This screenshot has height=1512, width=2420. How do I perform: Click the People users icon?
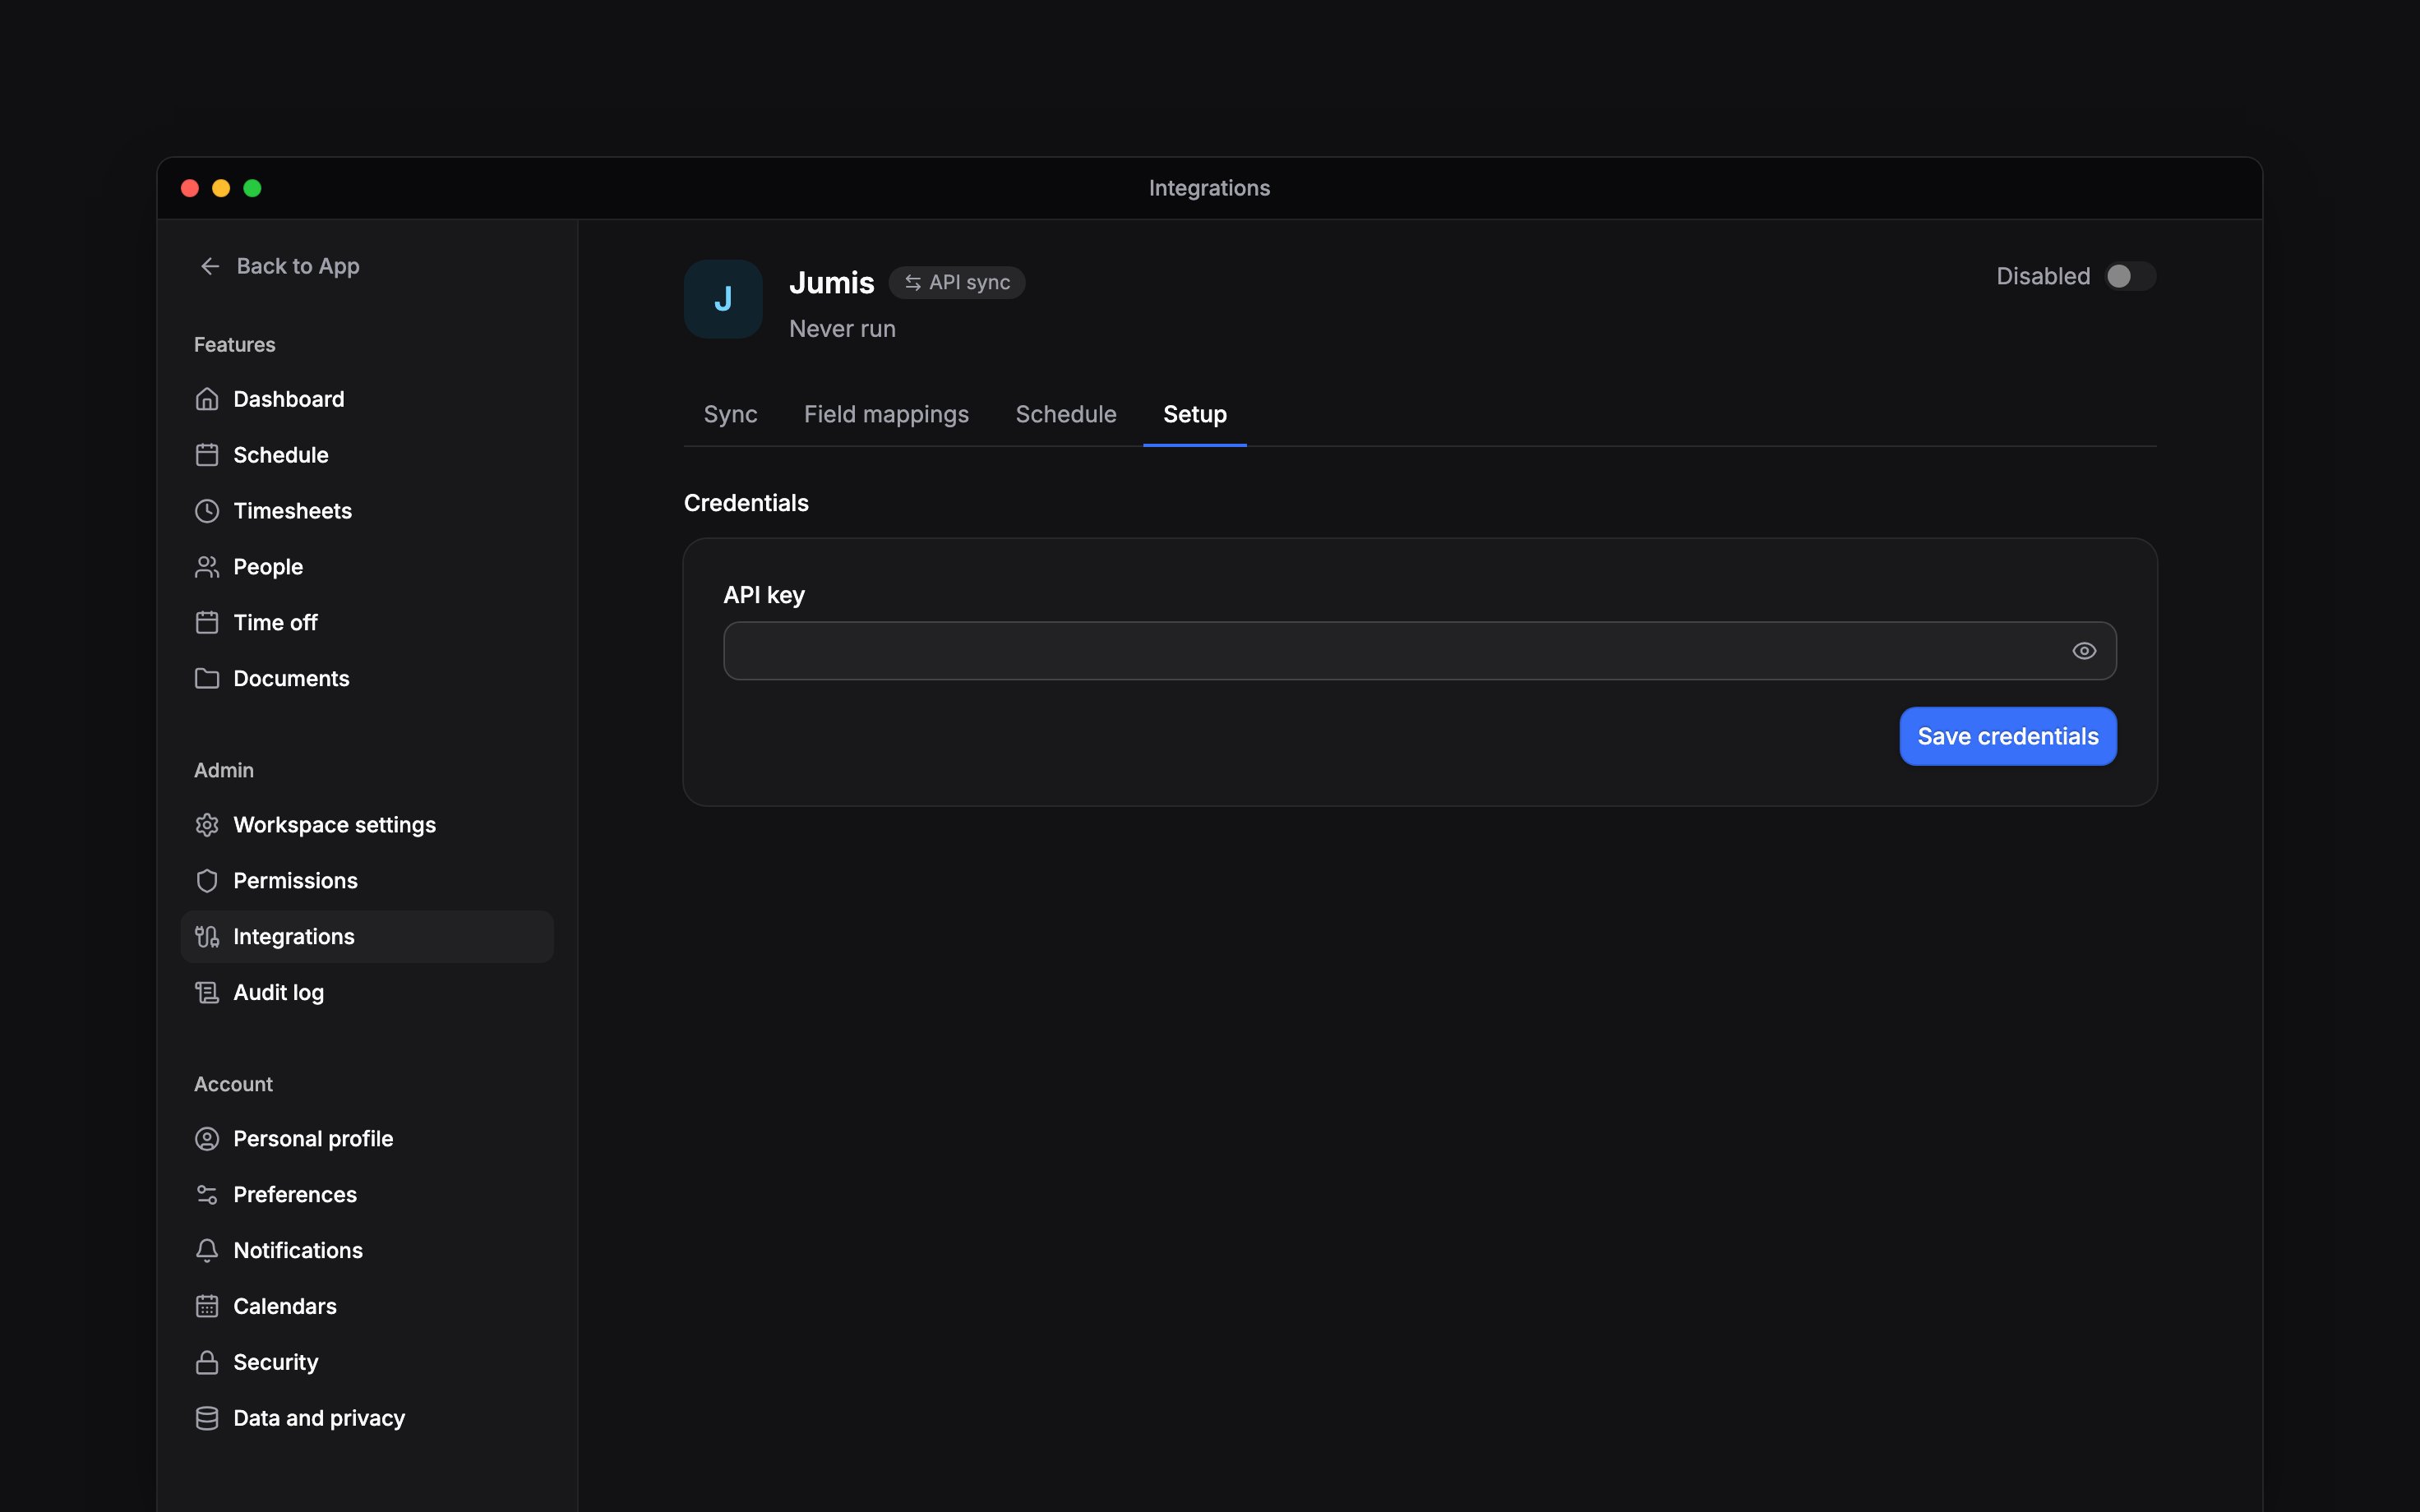click(207, 567)
